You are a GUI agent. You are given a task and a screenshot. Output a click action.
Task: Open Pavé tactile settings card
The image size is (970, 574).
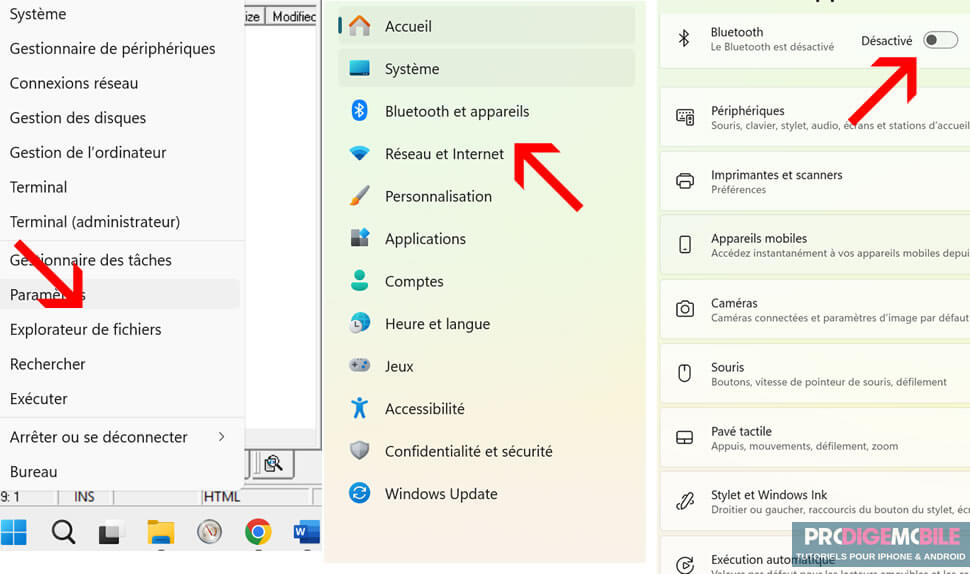[x=815, y=437]
